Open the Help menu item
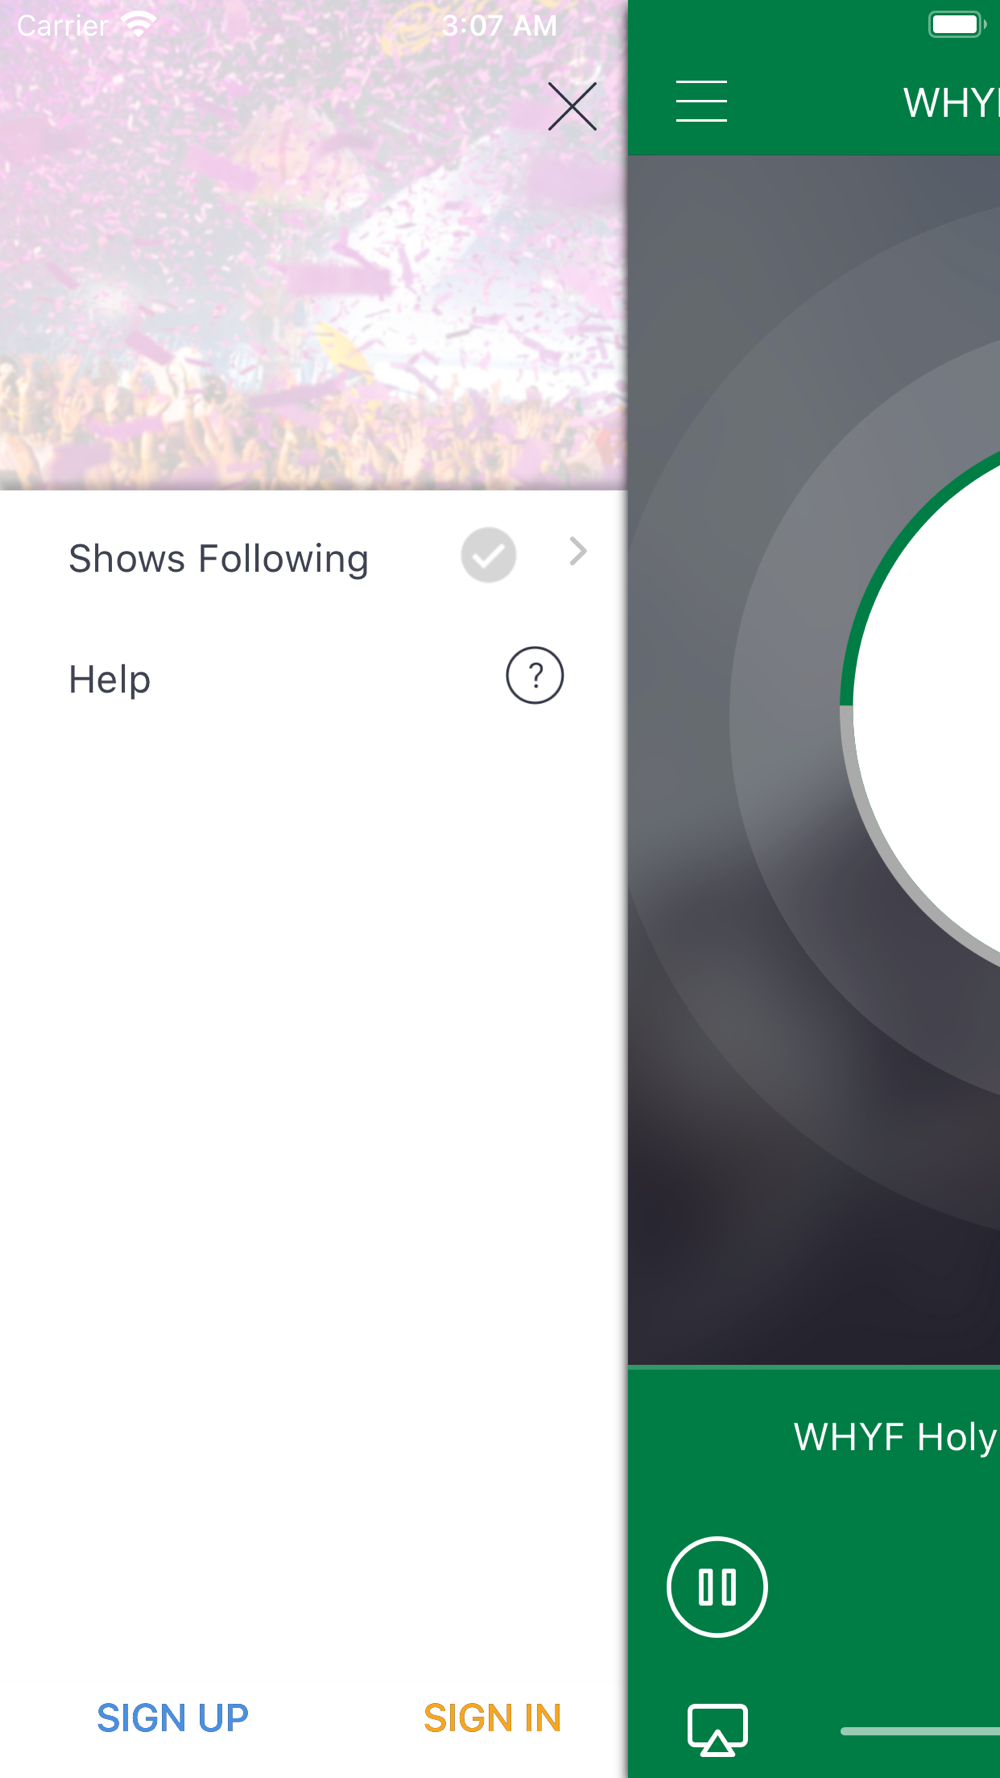Viewport: 1000px width, 1778px height. click(x=313, y=678)
